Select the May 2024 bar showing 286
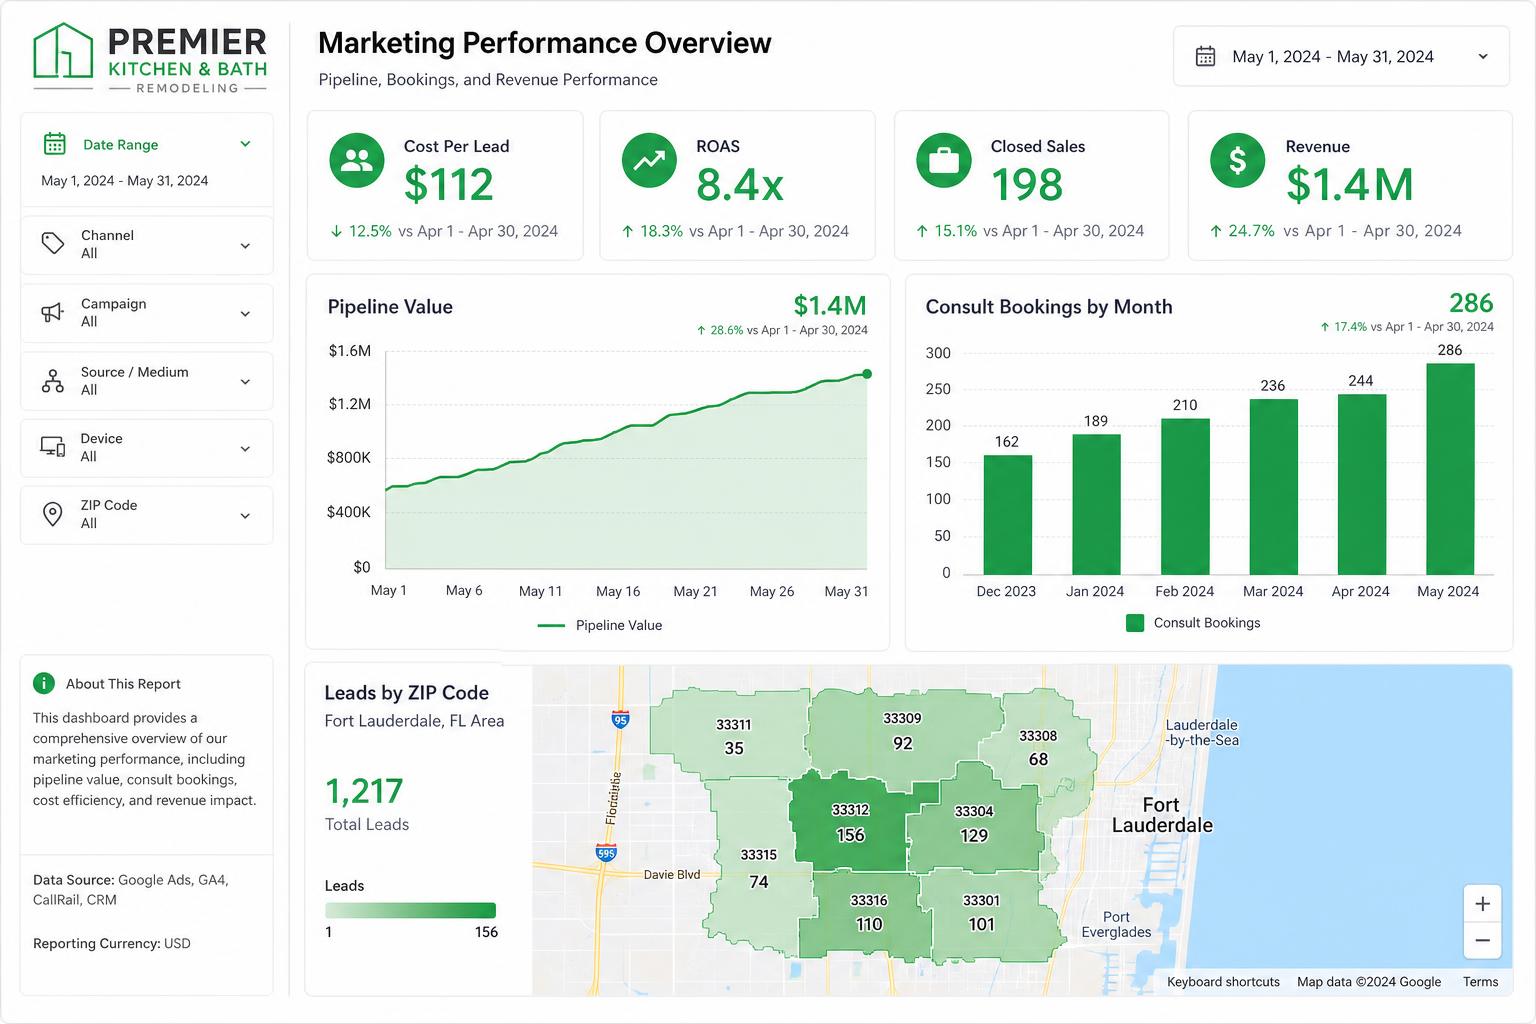 point(1450,468)
